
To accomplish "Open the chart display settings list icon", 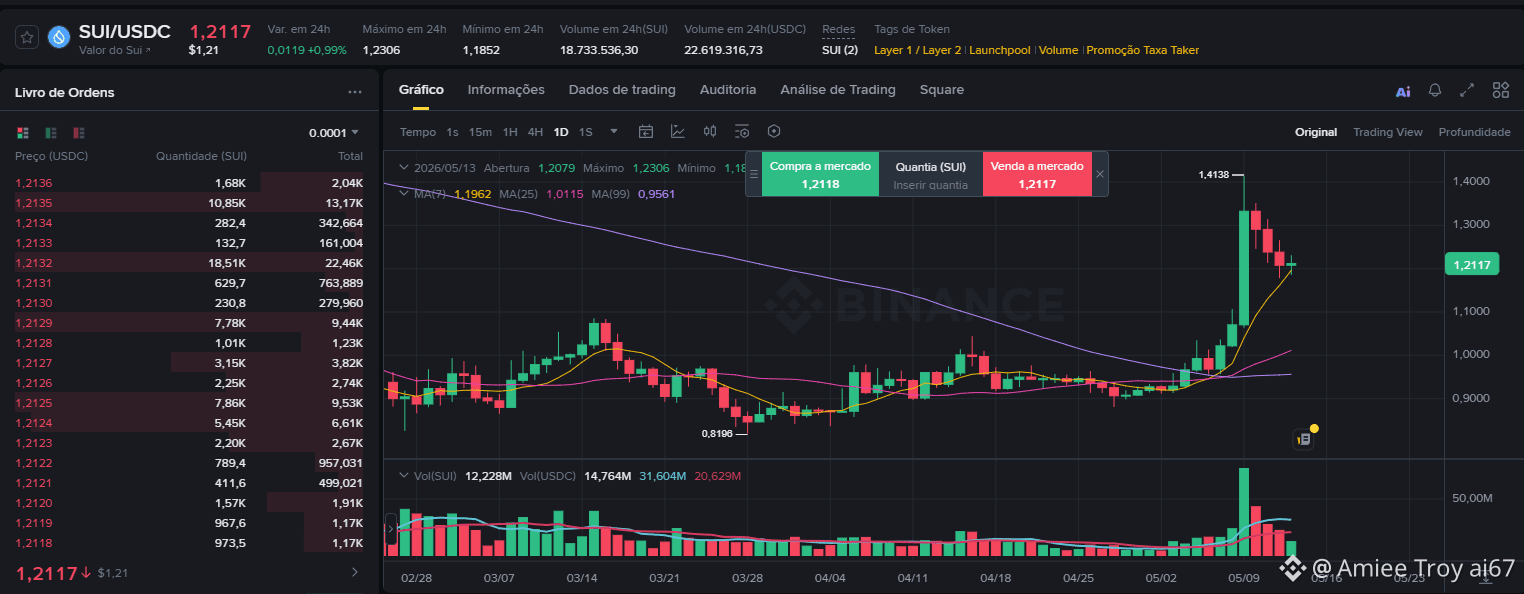I will point(742,131).
